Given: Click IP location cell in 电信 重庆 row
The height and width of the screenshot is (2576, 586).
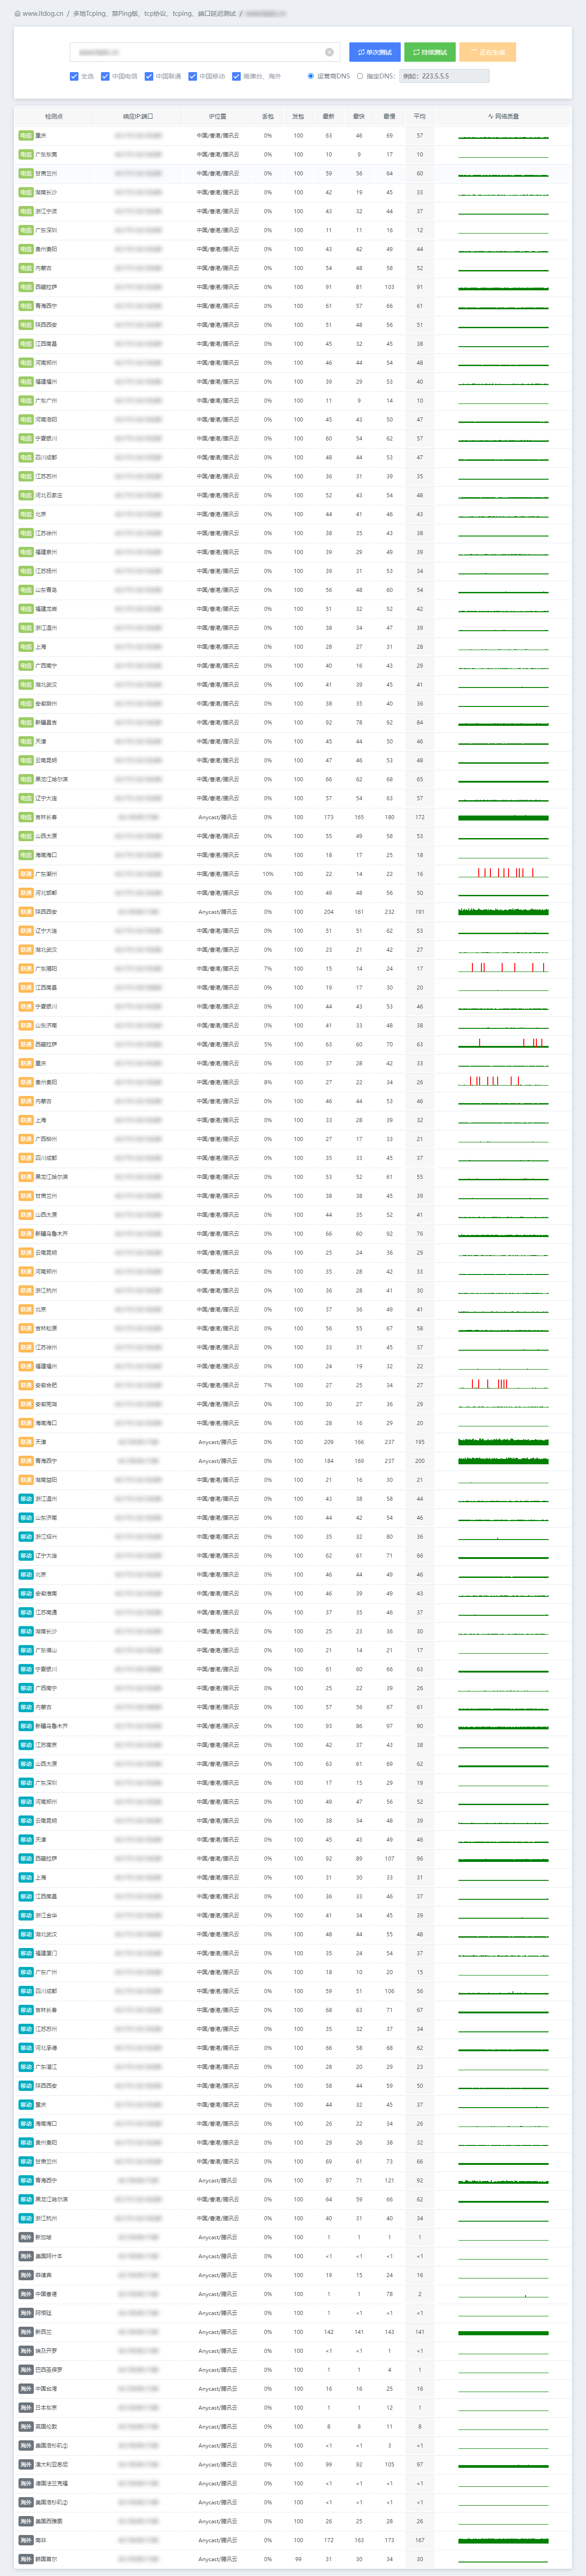Looking at the screenshot, I should [x=218, y=135].
